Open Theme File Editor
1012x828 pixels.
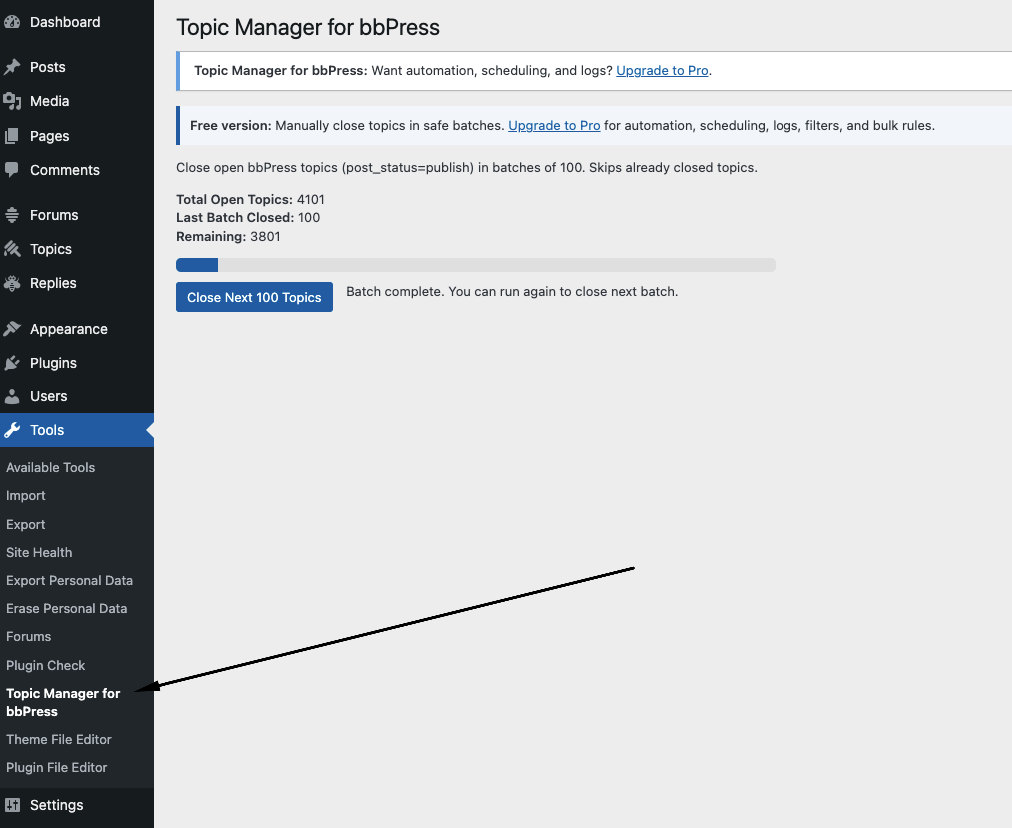(59, 740)
